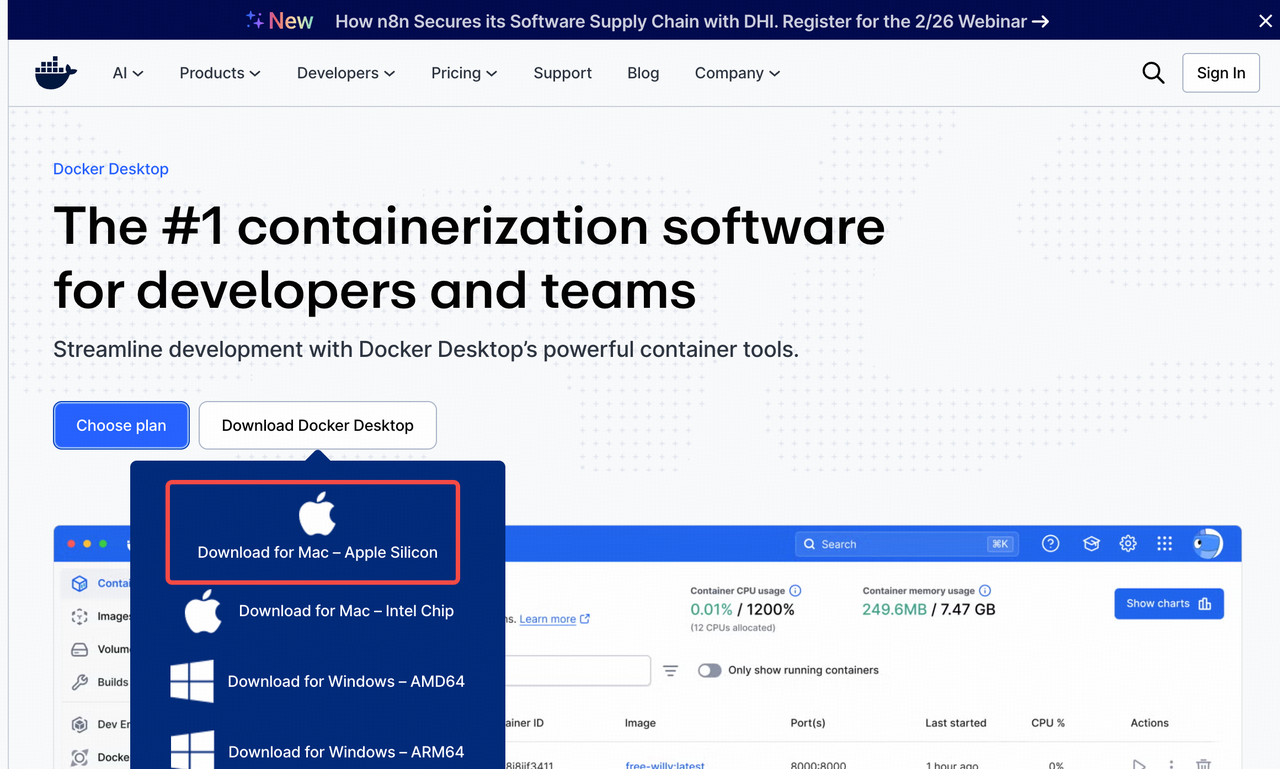Open the site search magnifier
Screen dimensions: 1280x769
click(x=1153, y=73)
